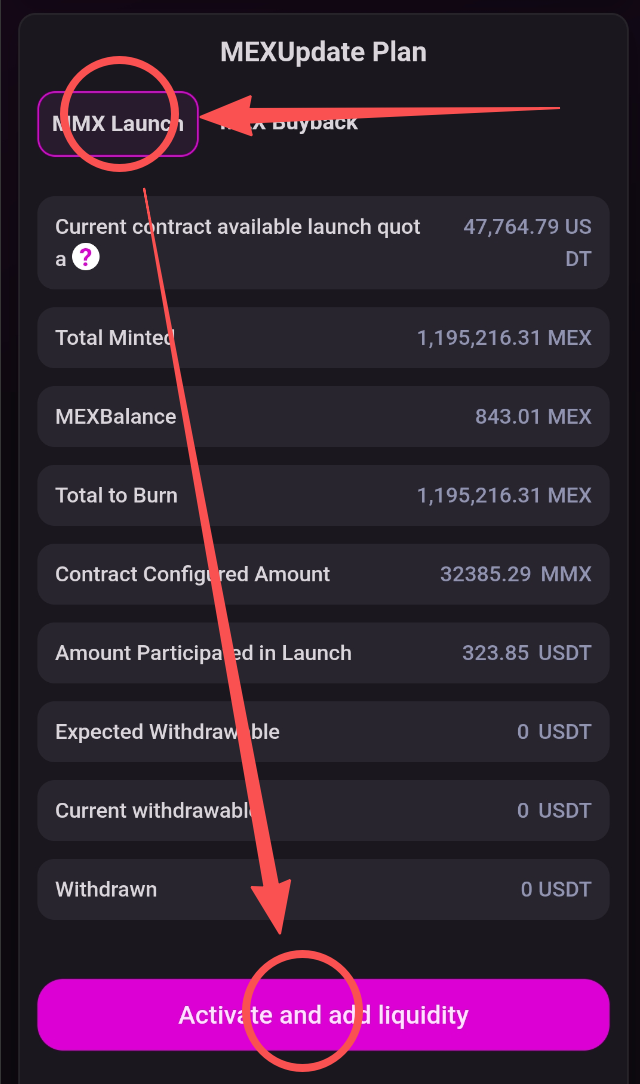Click the 32385.29 MMX value
Image resolution: width=640 pixels, height=1084 pixels.
click(515, 574)
